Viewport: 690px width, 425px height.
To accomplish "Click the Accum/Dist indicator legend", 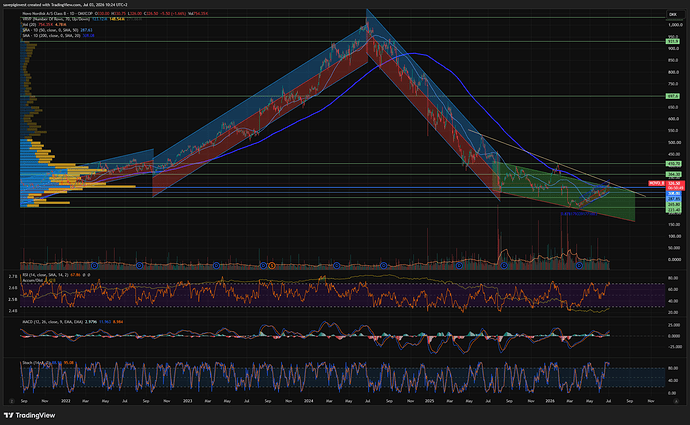I will 34,280.
